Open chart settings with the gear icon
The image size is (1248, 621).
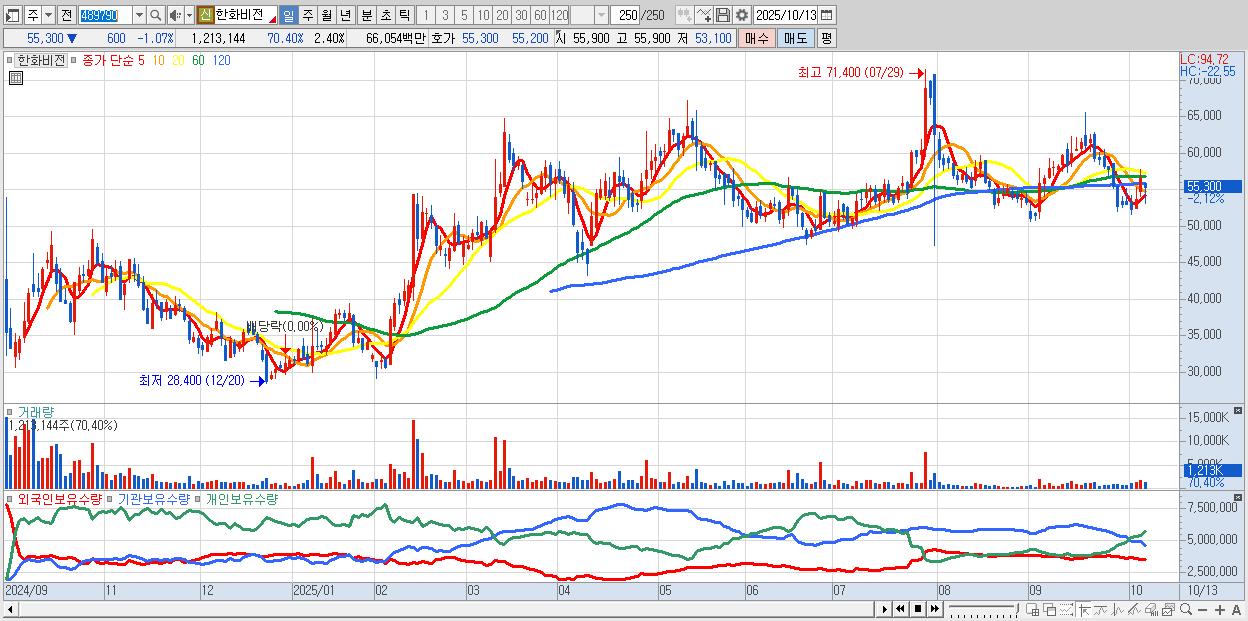click(x=742, y=15)
